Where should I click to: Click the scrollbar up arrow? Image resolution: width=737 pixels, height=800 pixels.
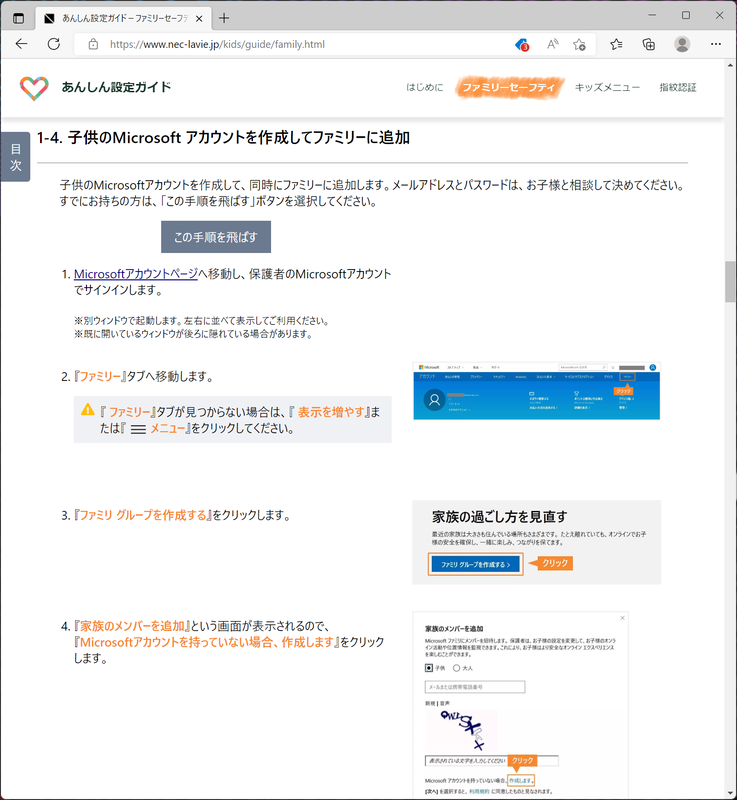tap(730, 65)
